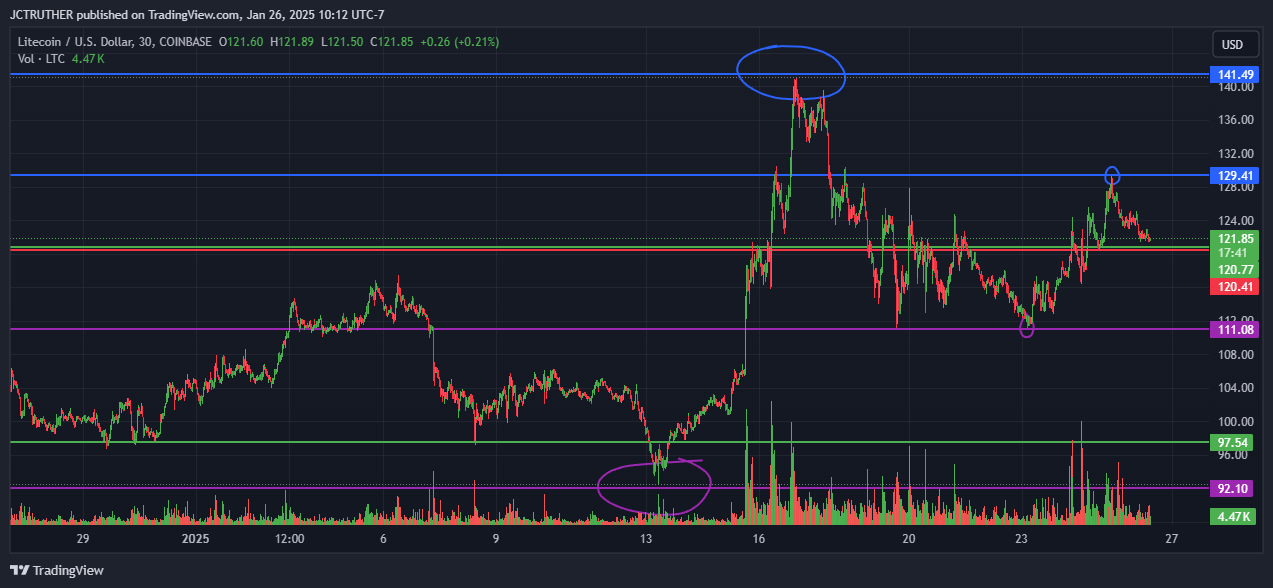The width and height of the screenshot is (1273, 588).
Task: Click the C121.85 close value
Action: click(391, 42)
